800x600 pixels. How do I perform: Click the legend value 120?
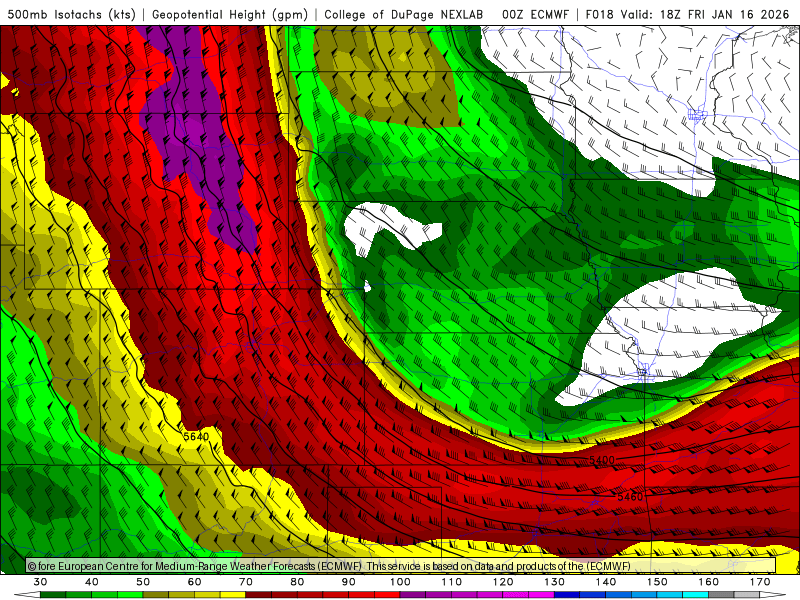[x=503, y=582]
